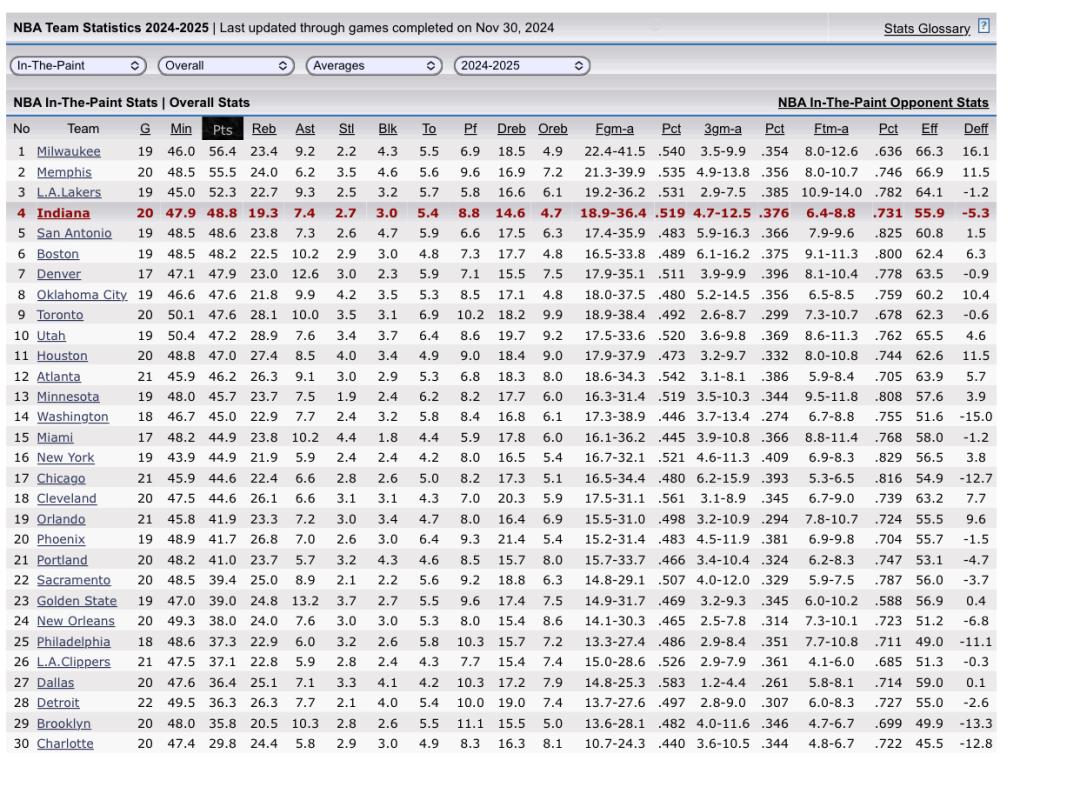The height and width of the screenshot is (807, 1080).
Task: Go to Golden State team stats
Action: 76,601
